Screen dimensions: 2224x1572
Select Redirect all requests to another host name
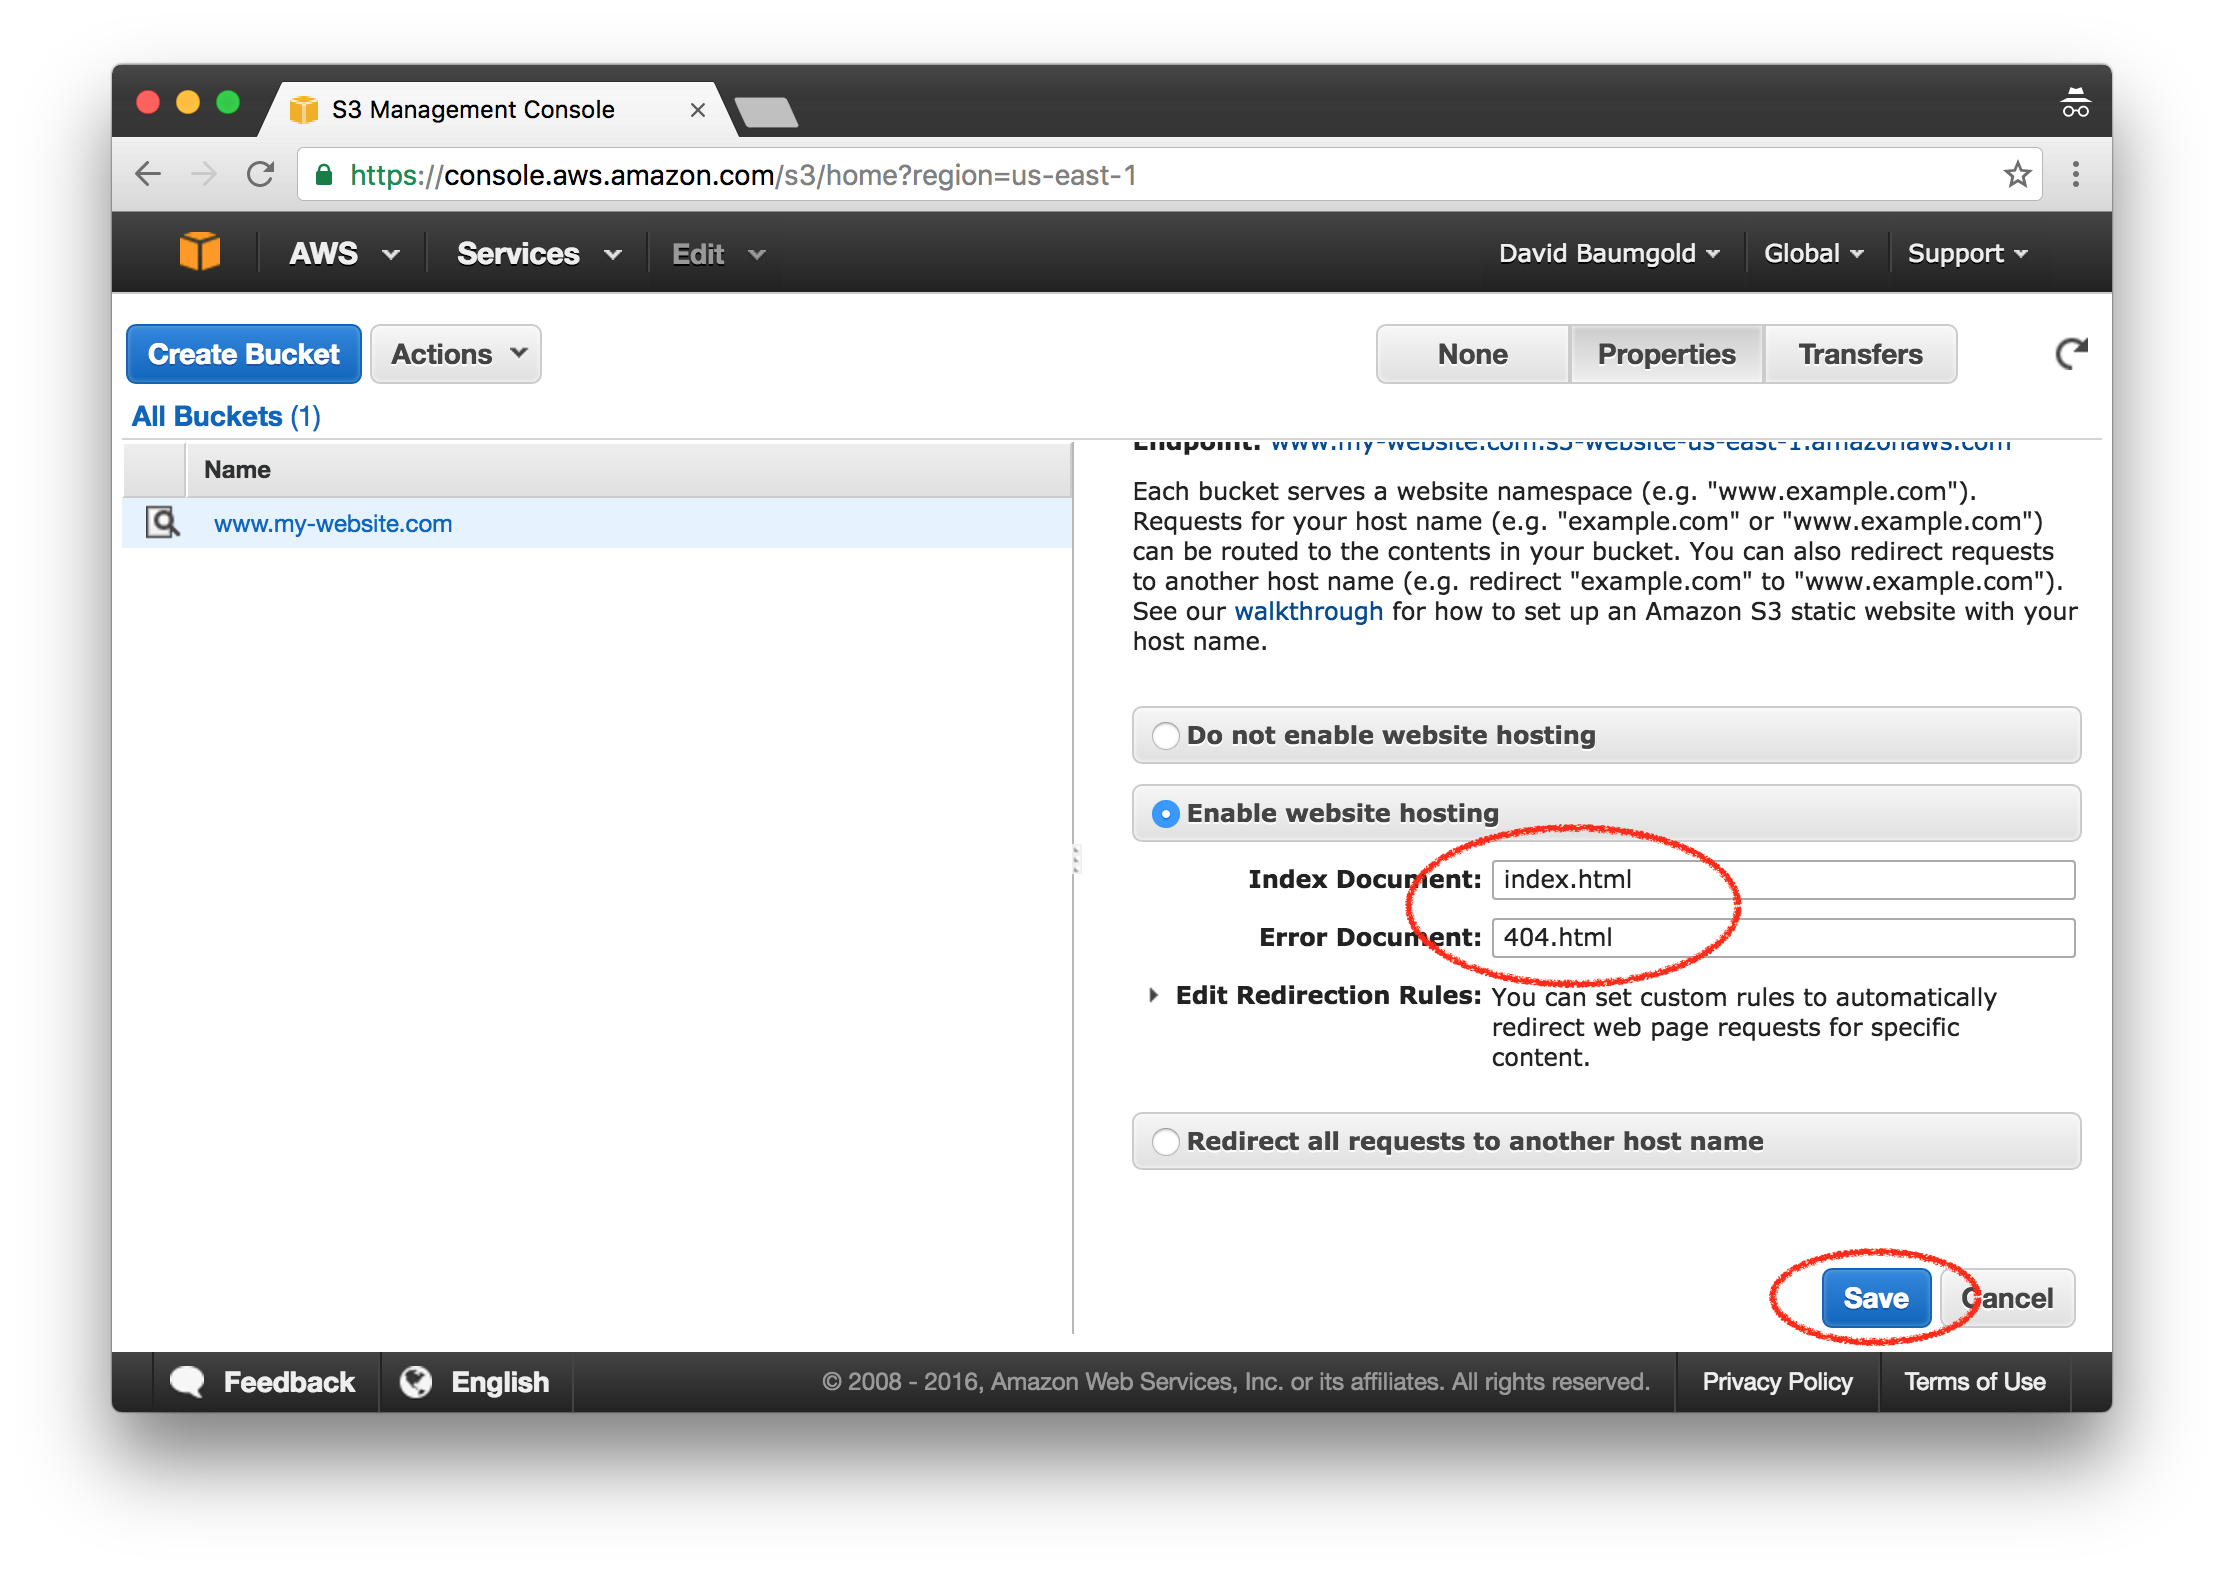tap(1165, 1142)
